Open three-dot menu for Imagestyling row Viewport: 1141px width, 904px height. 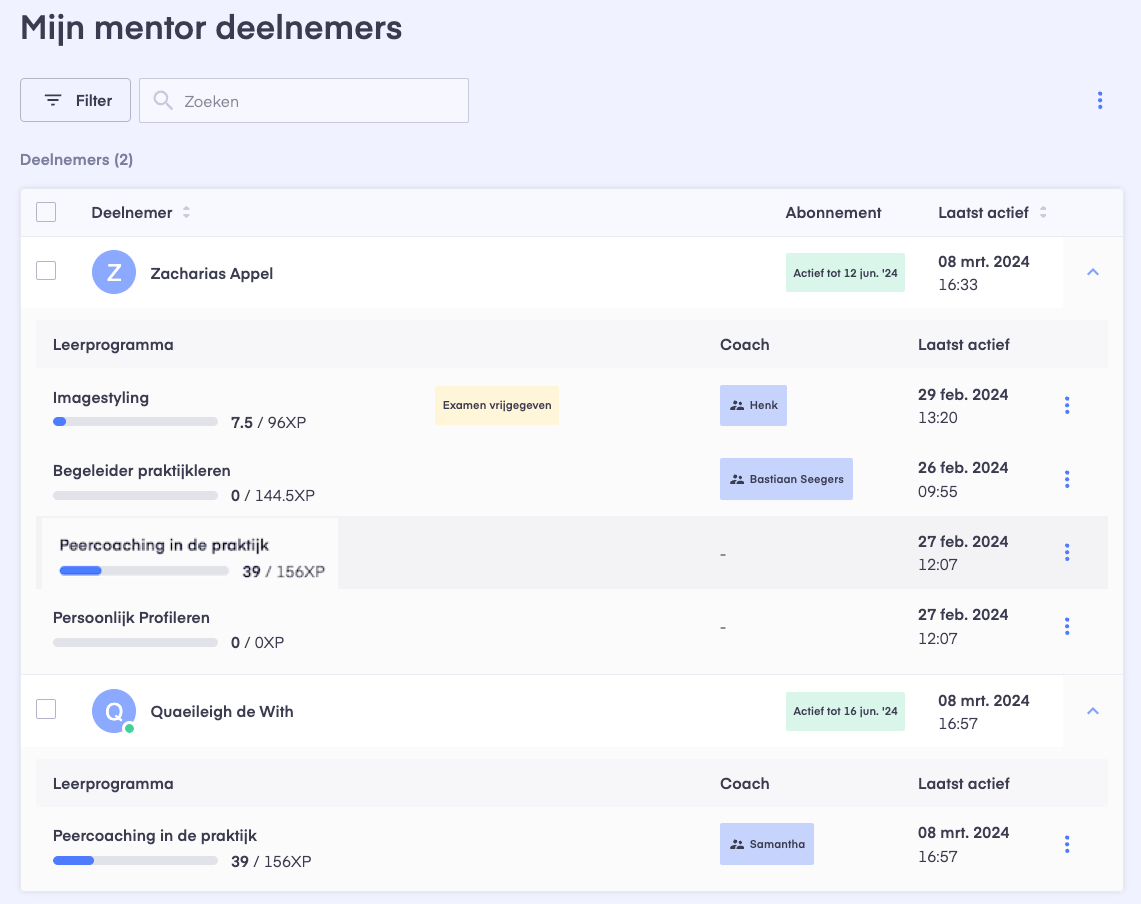click(1067, 405)
